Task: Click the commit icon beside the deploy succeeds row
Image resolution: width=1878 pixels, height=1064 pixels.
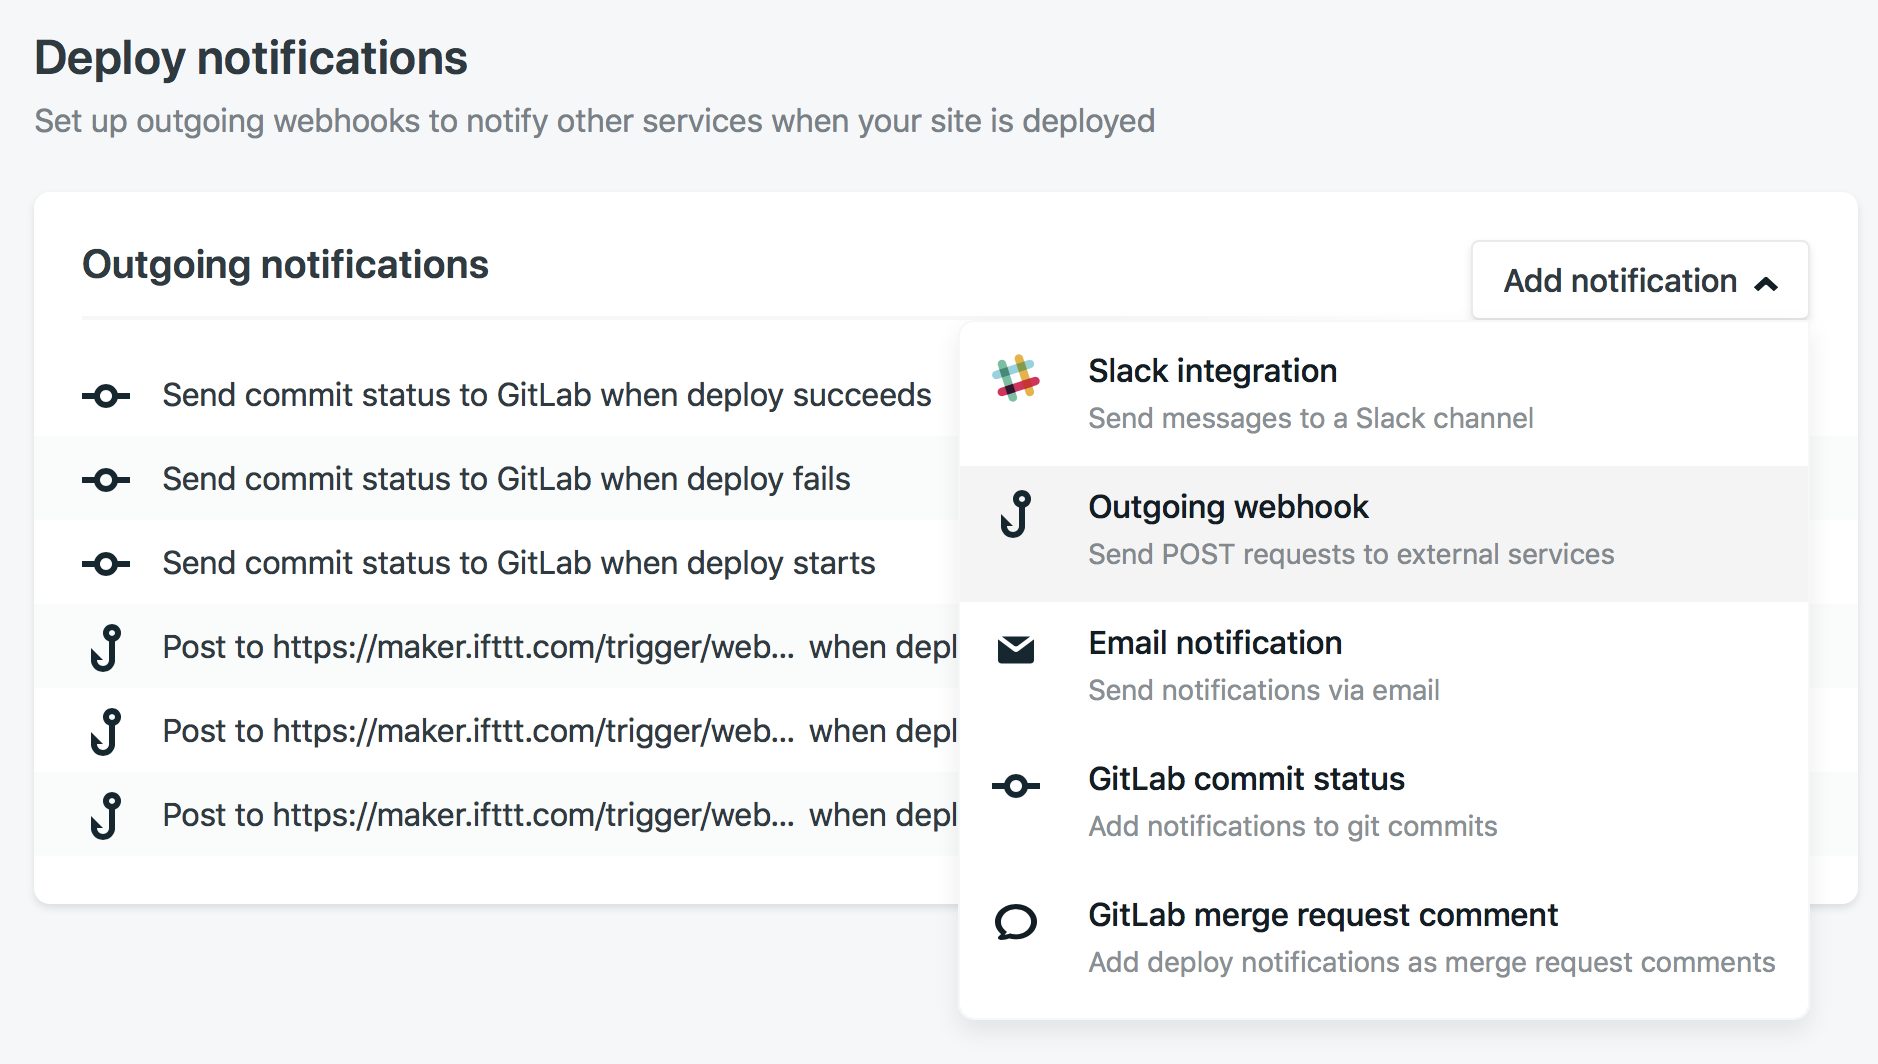Action: [105, 396]
